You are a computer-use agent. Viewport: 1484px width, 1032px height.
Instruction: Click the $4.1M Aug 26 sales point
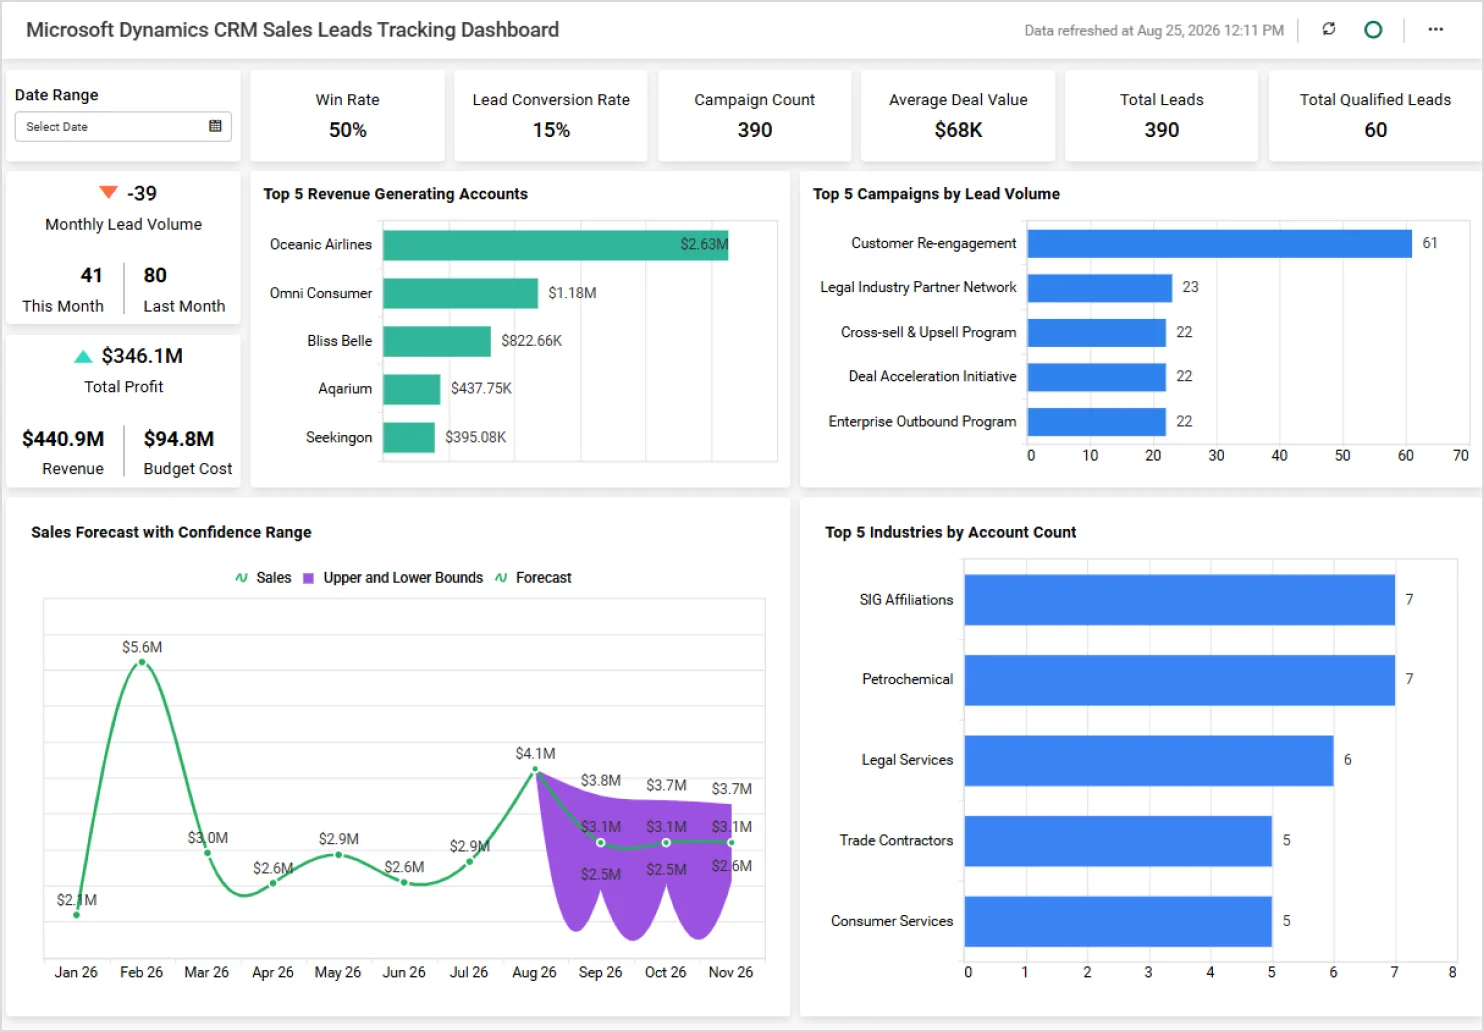pos(536,770)
